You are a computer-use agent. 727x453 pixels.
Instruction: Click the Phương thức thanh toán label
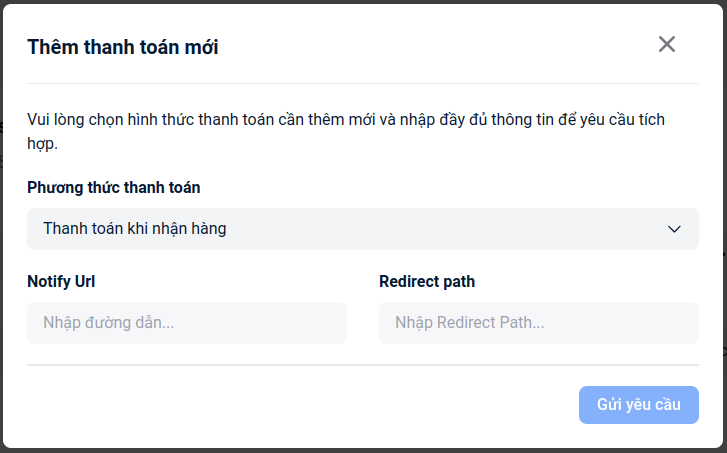(114, 187)
